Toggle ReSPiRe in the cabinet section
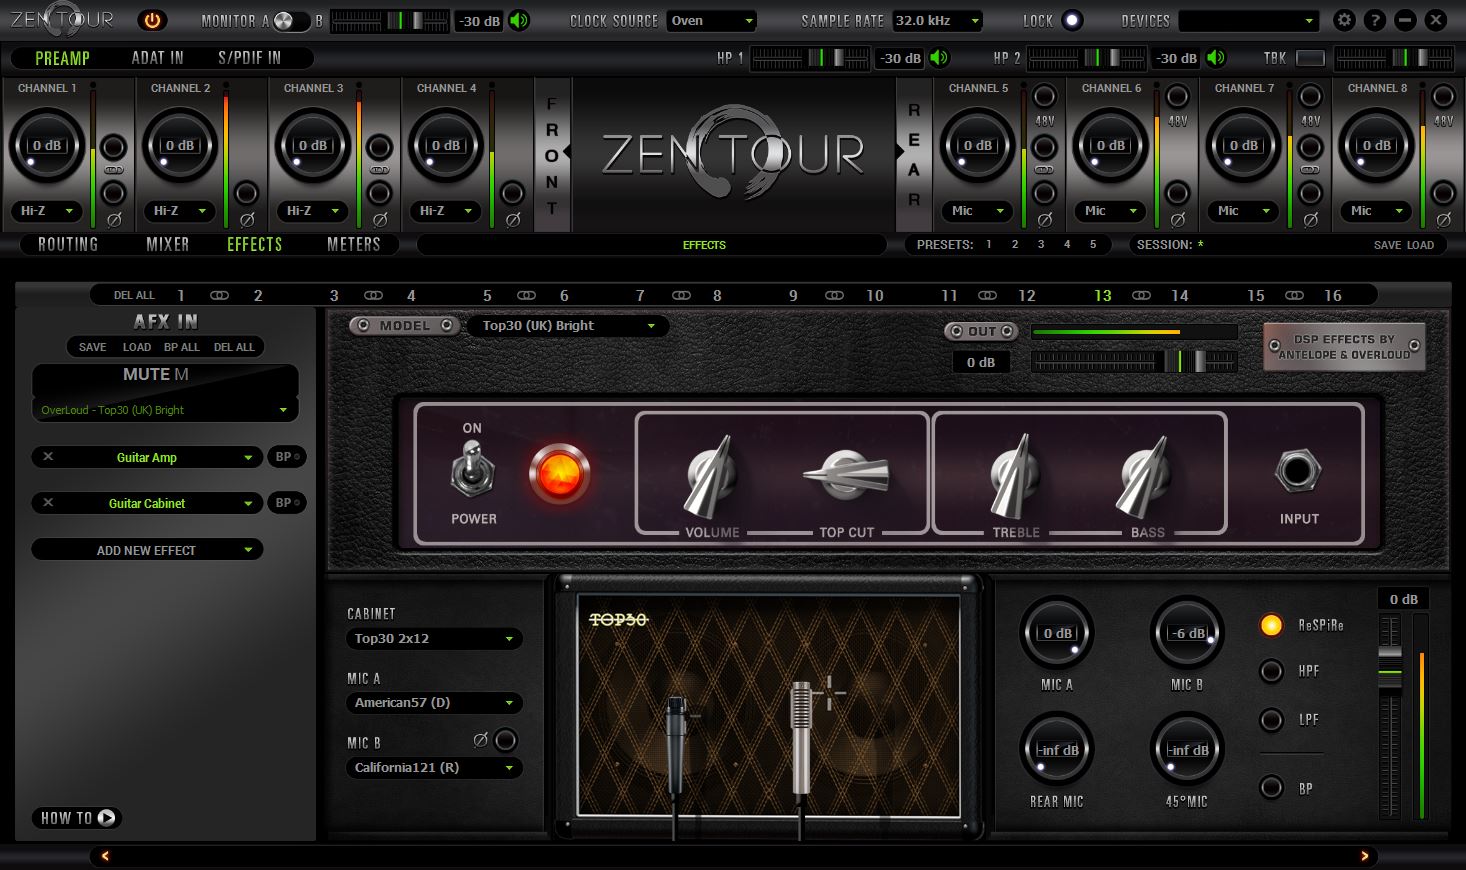Screen dimensions: 1466x870 (1271, 625)
